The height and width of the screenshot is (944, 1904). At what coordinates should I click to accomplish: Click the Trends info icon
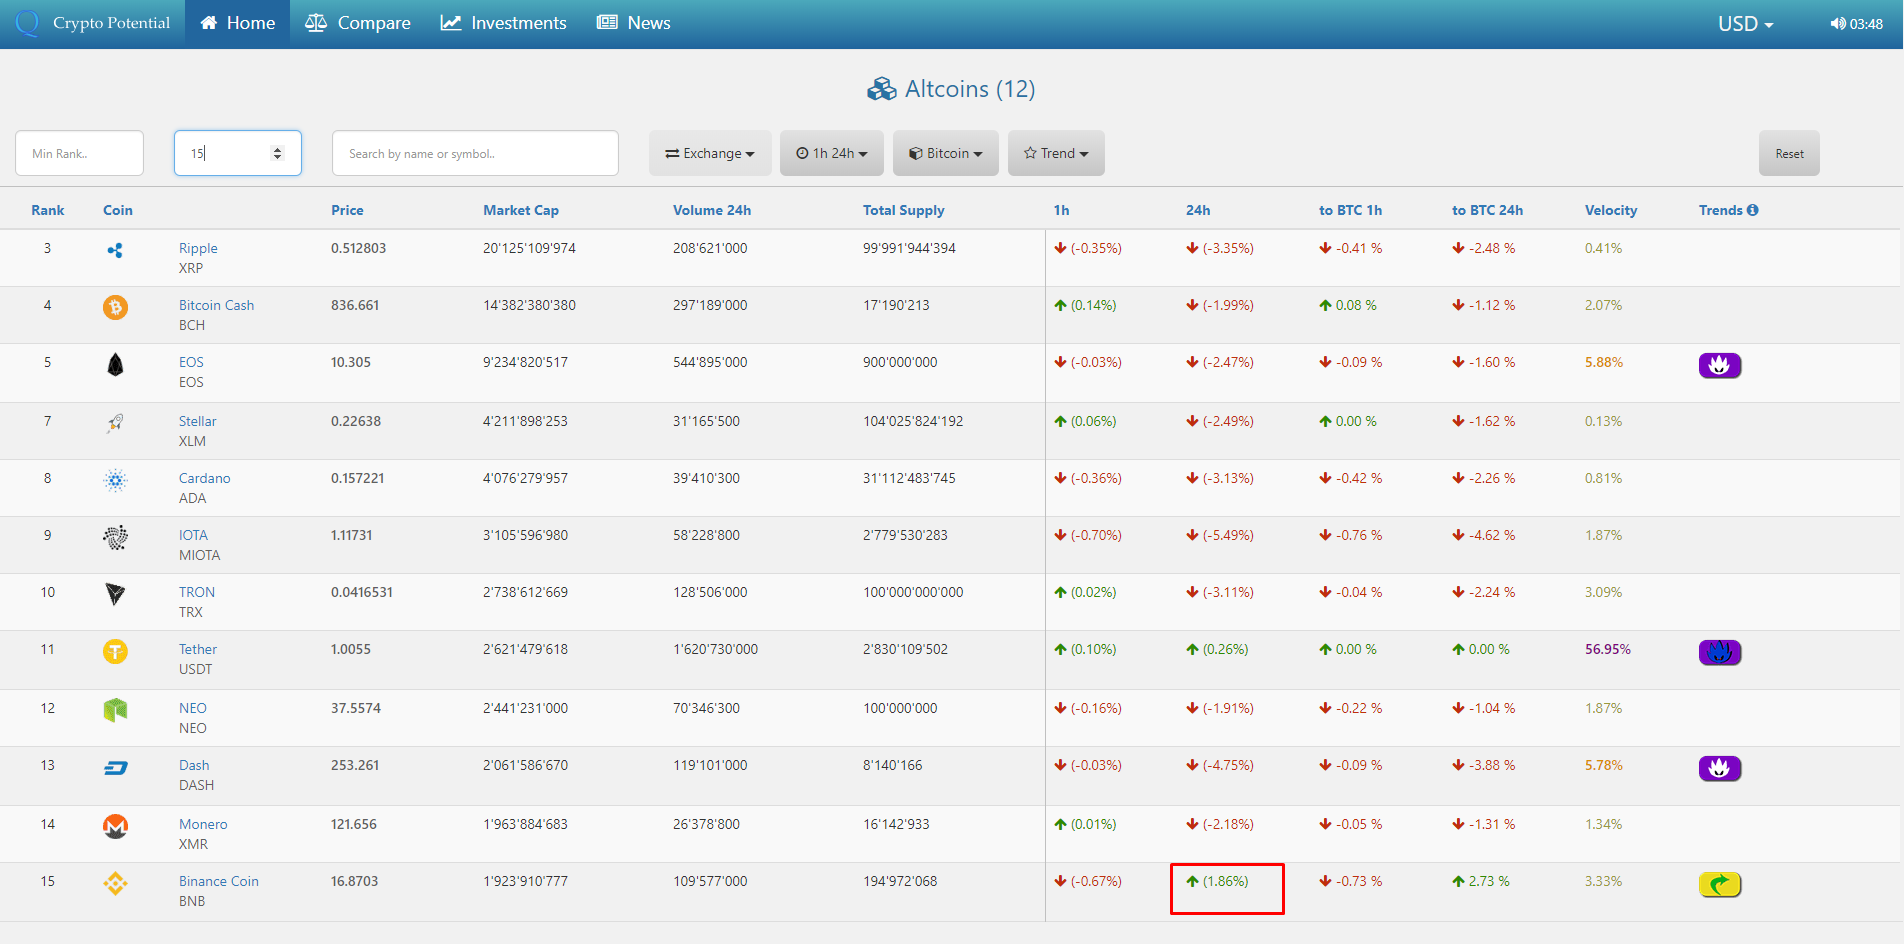pos(1753,210)
